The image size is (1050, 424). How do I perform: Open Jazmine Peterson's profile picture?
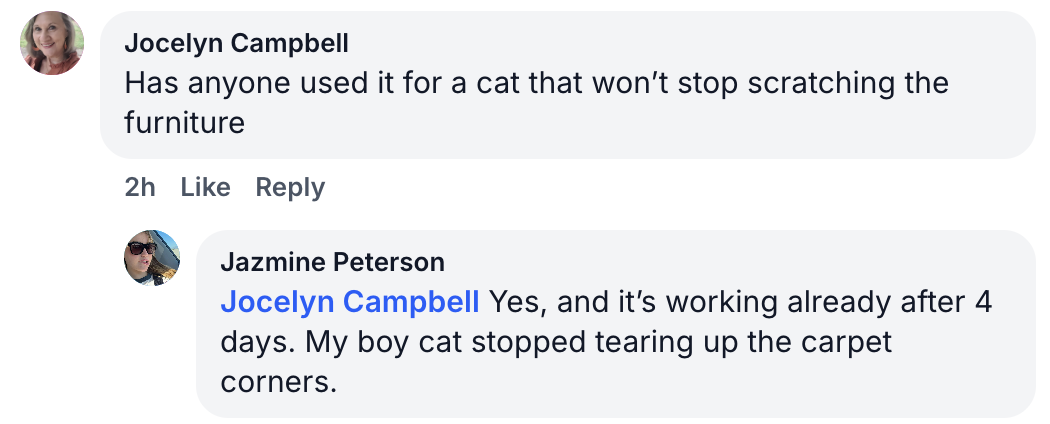click(152, 257)
